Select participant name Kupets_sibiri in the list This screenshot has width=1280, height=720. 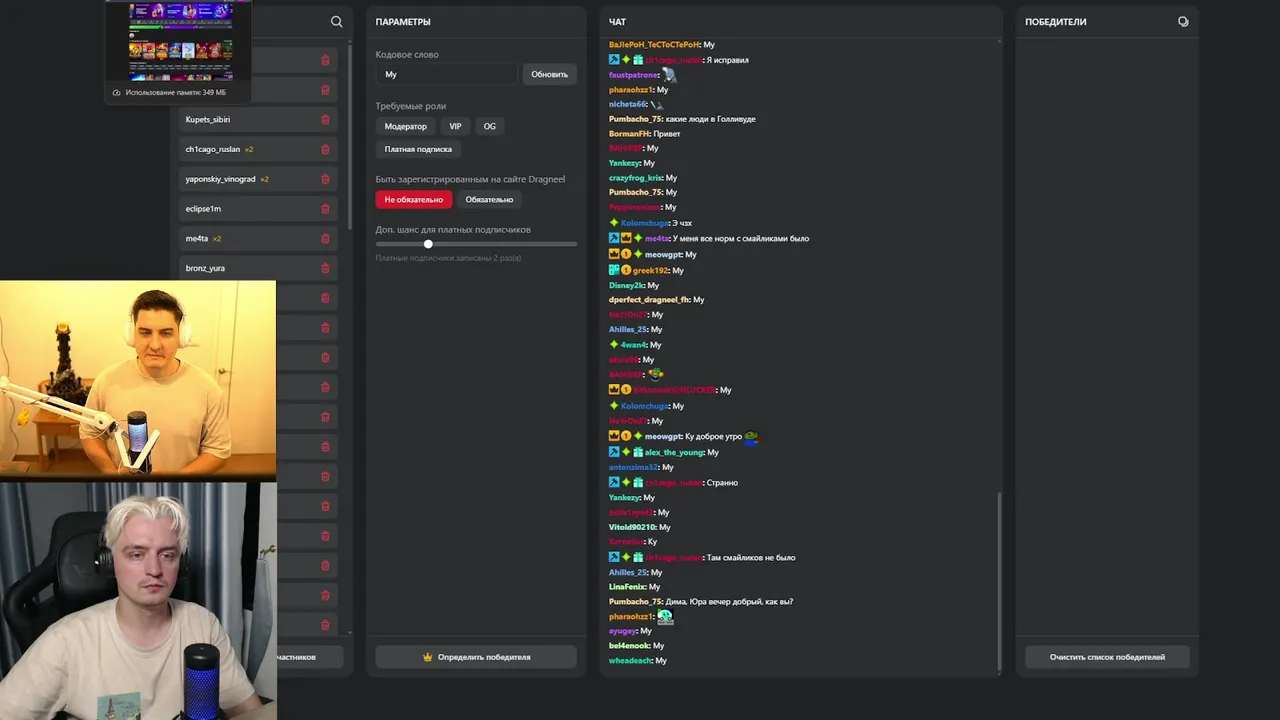[207, 120]
